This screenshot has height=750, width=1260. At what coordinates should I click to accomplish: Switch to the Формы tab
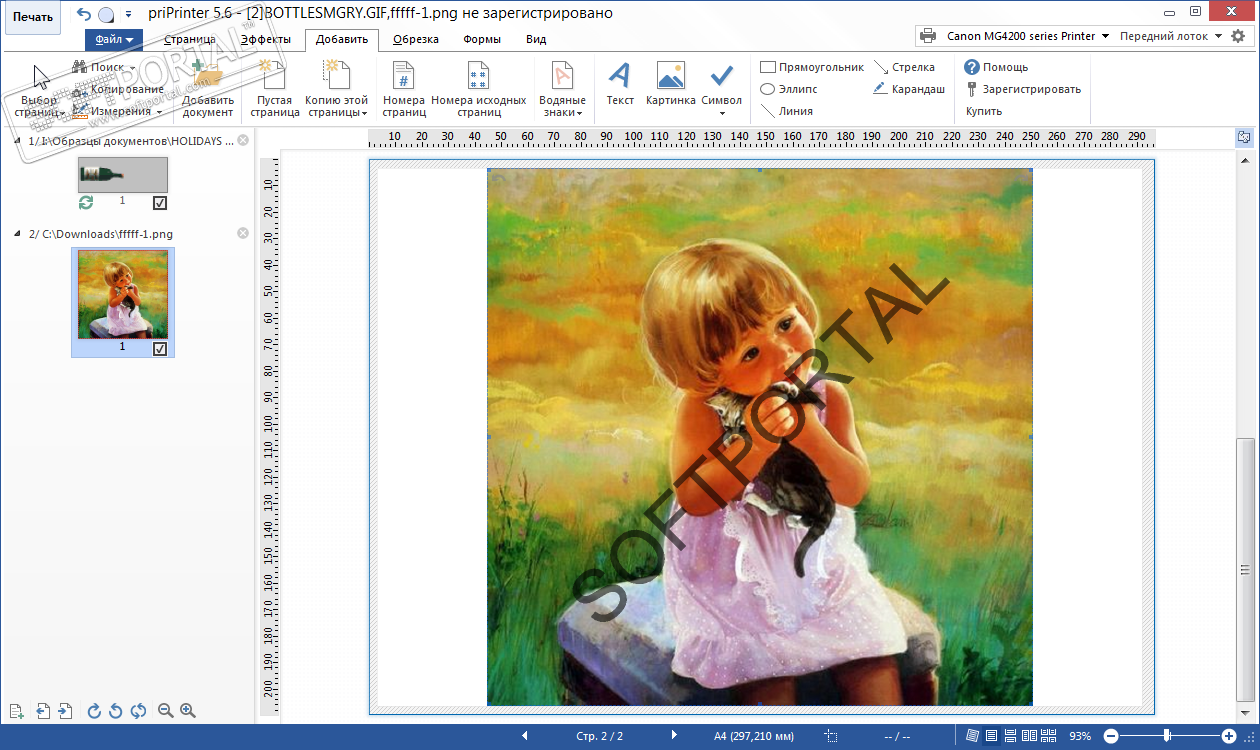tap(481, 40)
